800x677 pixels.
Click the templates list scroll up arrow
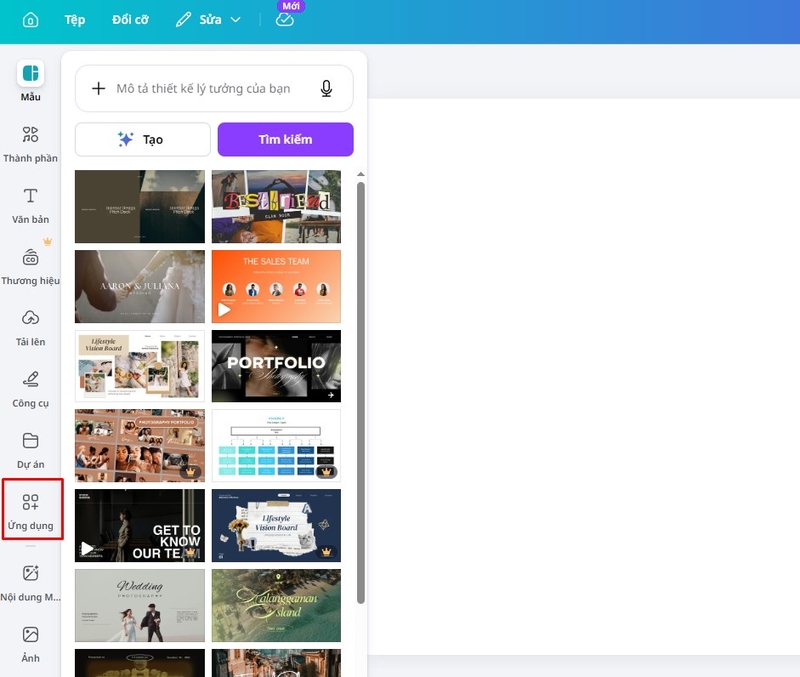click(x=361, y=174)
